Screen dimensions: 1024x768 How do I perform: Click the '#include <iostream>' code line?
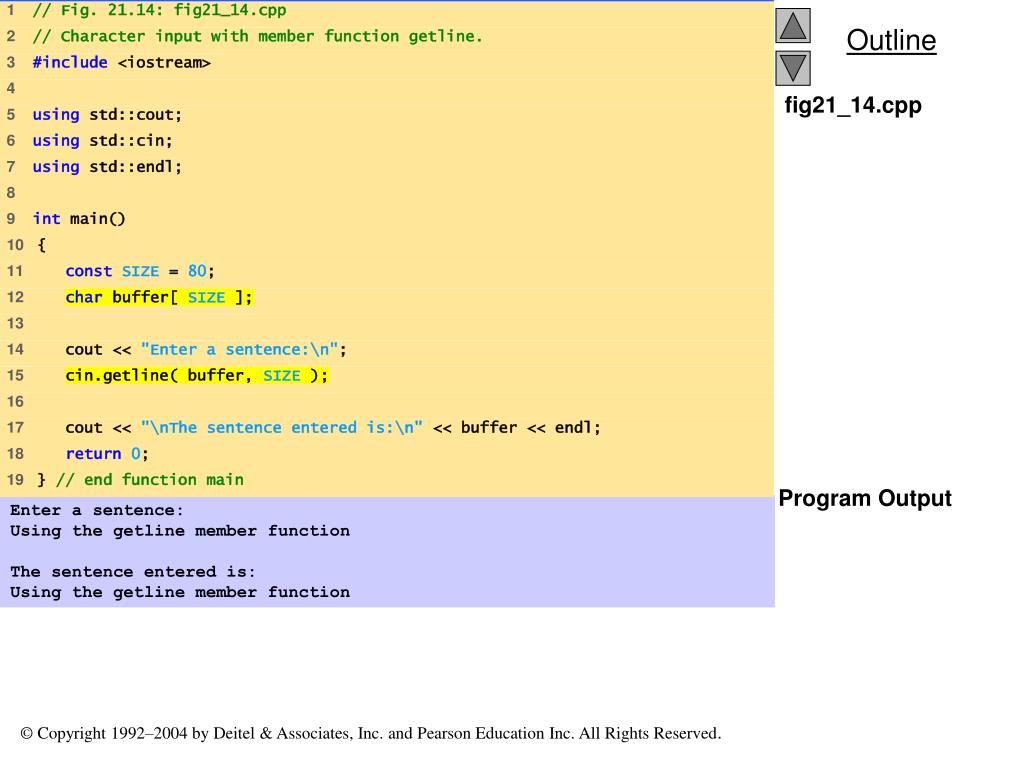pyautogui.click(x=121, y=62)
